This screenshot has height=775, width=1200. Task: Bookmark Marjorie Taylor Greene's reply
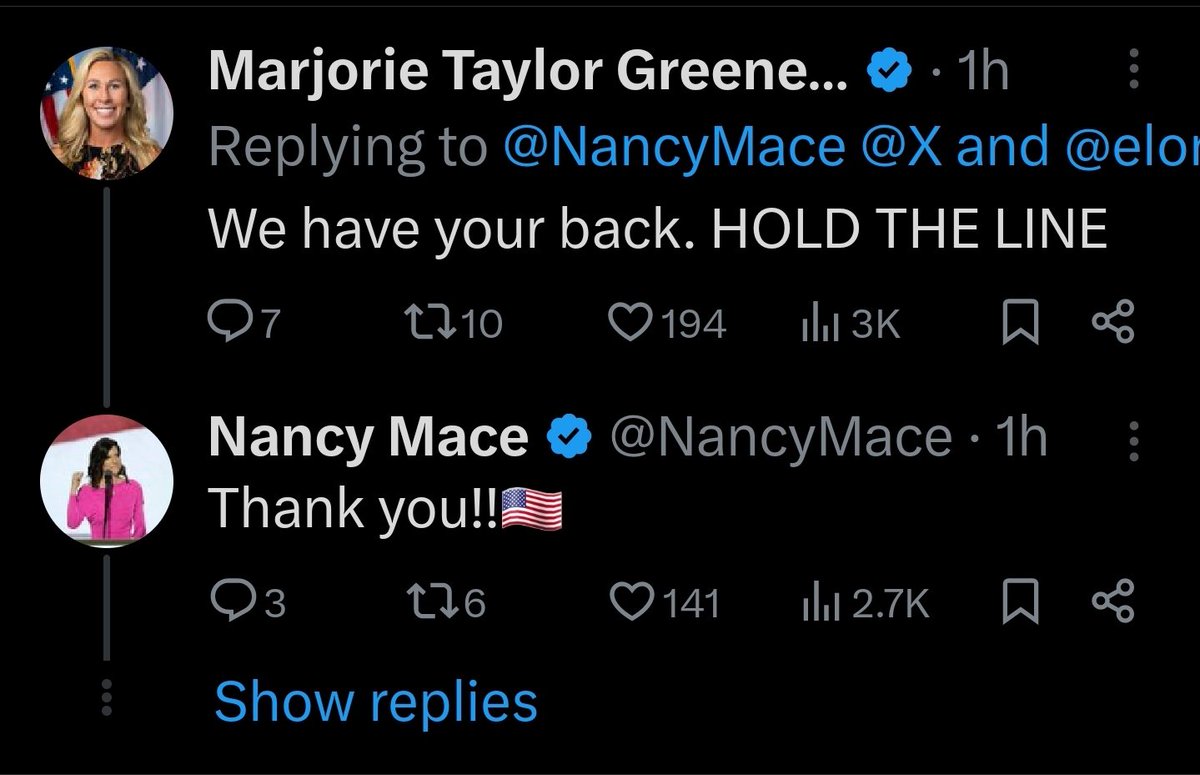[x=1019, y=322]
